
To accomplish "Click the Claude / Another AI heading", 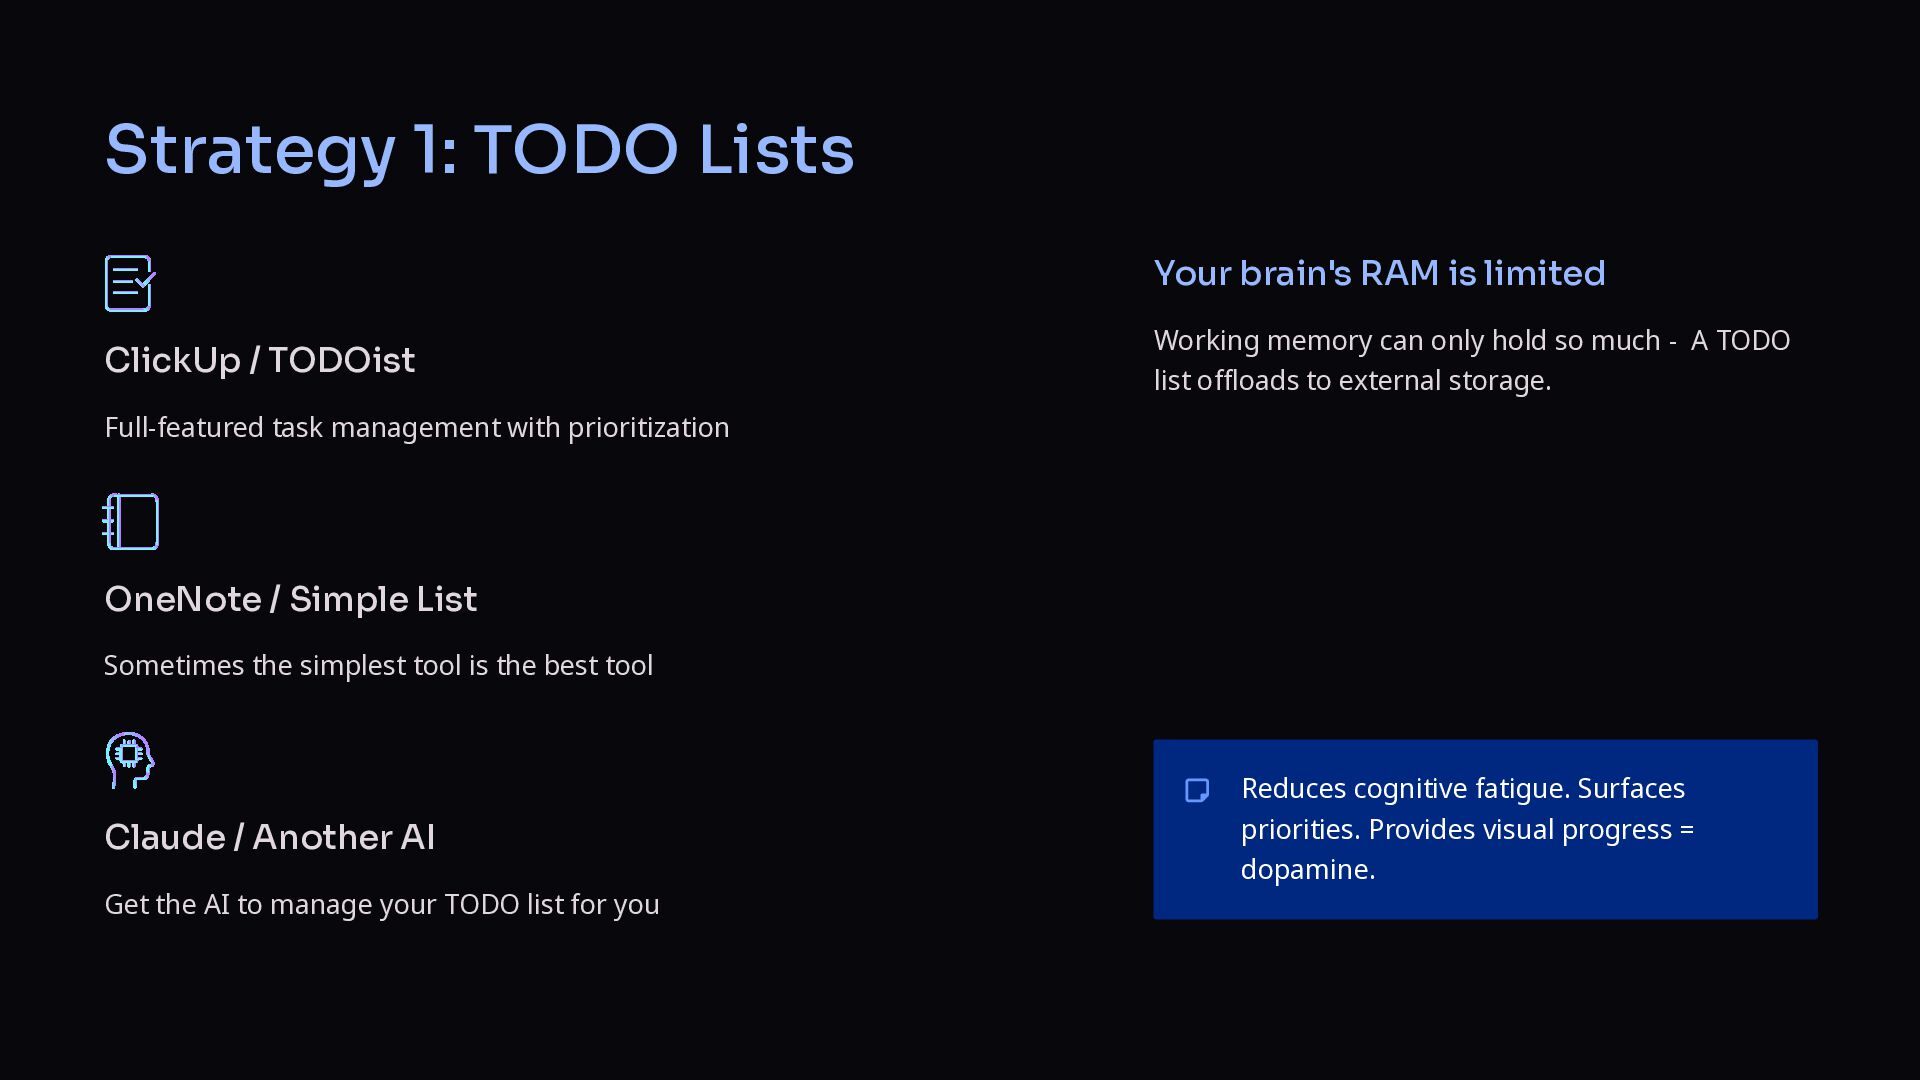I will point(269,837).
